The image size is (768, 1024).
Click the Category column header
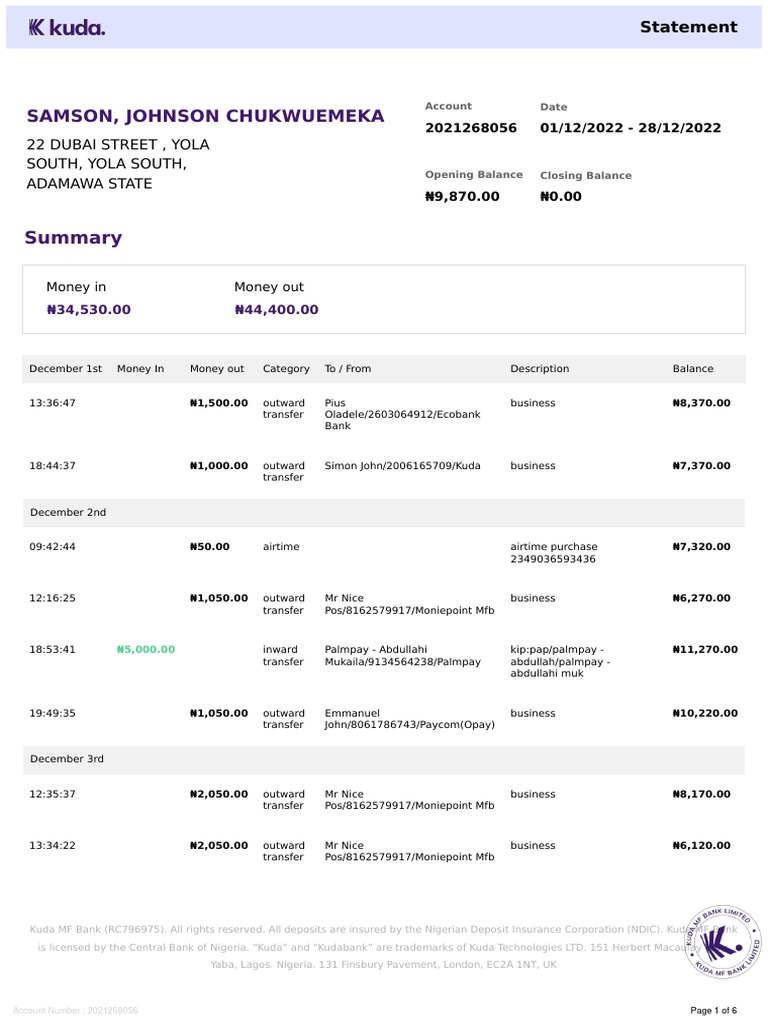(x=286, y=369)
